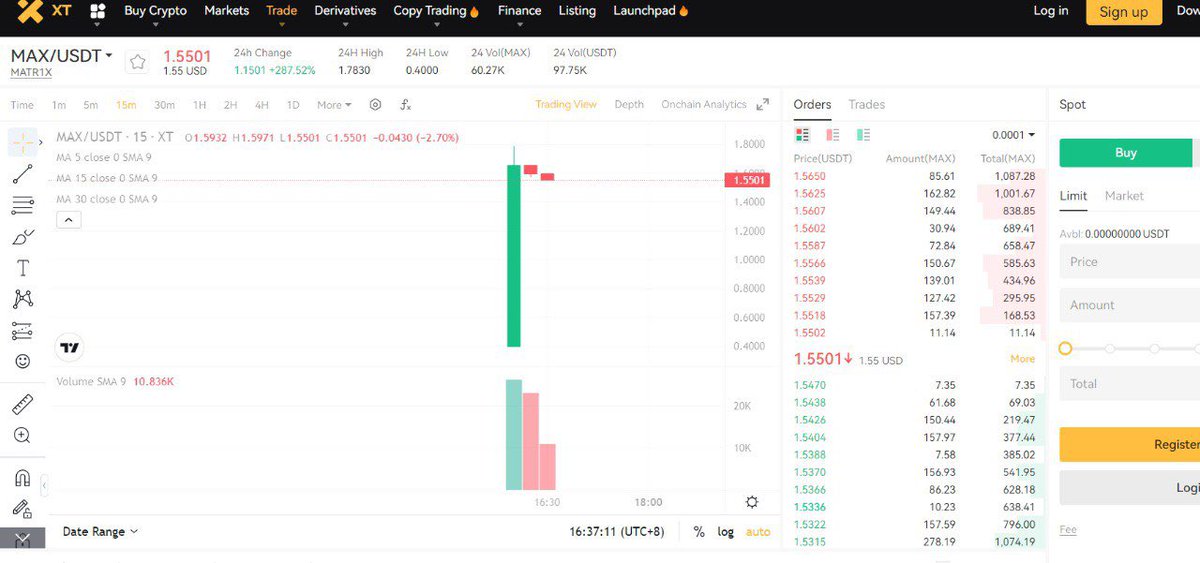Collapse the drawing toolbar side arrow
The height and width of the screenshot is (563, 1200).
coord(43,486)
